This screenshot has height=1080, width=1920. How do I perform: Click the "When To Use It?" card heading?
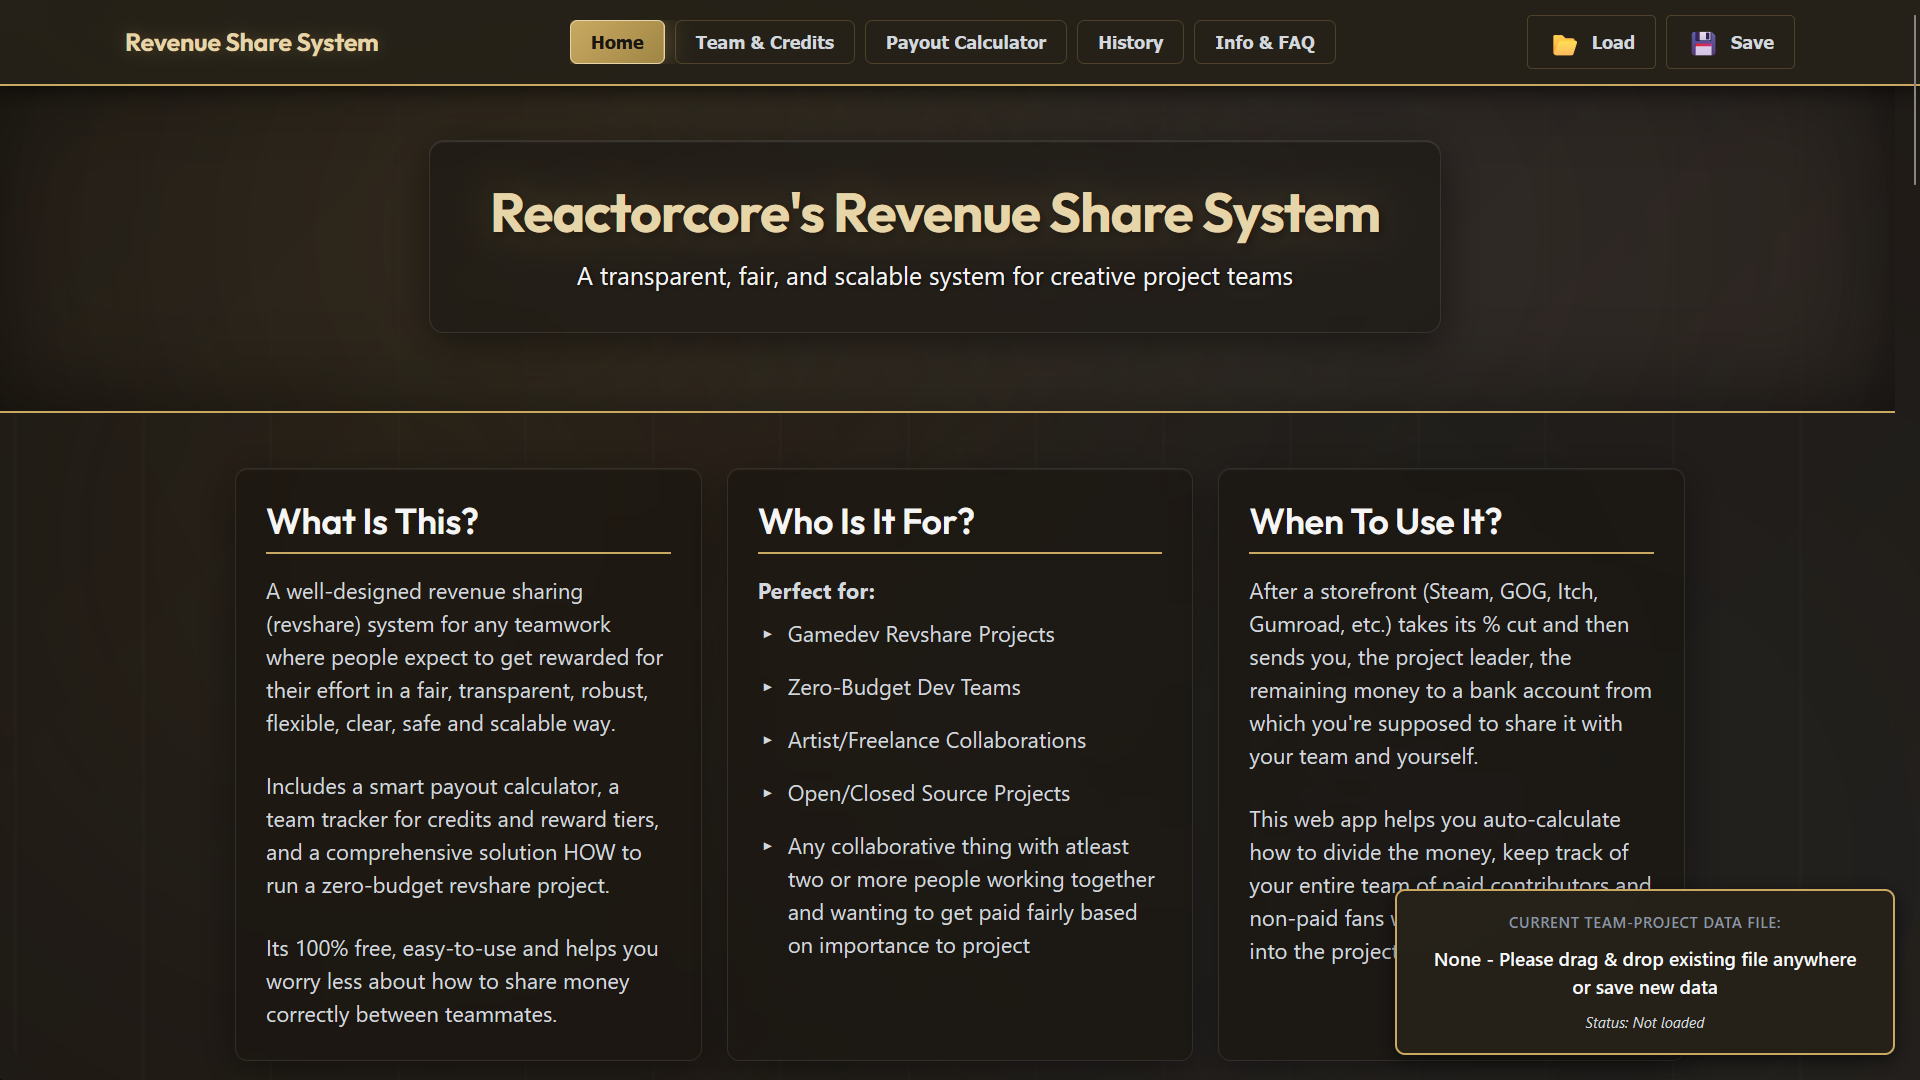coord(1376,521)
